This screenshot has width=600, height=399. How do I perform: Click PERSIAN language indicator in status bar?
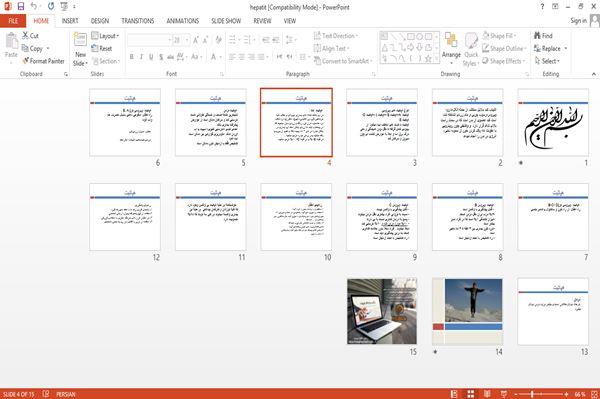pyautogui.click(x=66, y=394)
